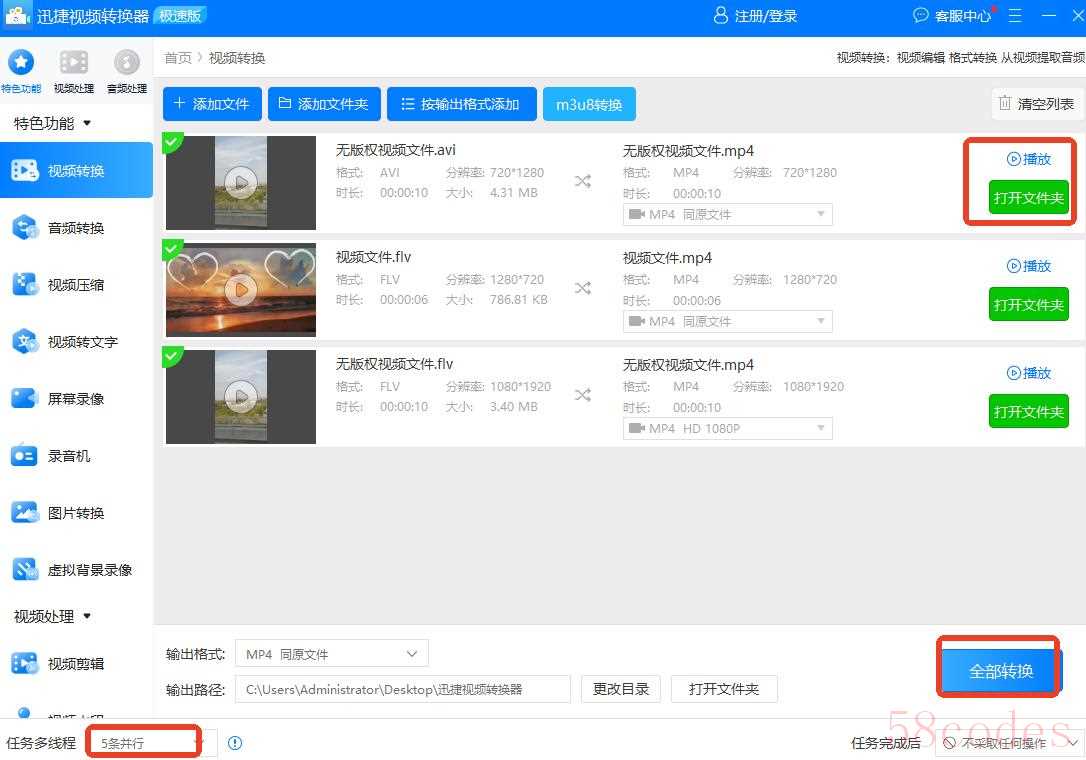Start conversion with 全部转换

pyautogui.click(x=1000, y=671)
